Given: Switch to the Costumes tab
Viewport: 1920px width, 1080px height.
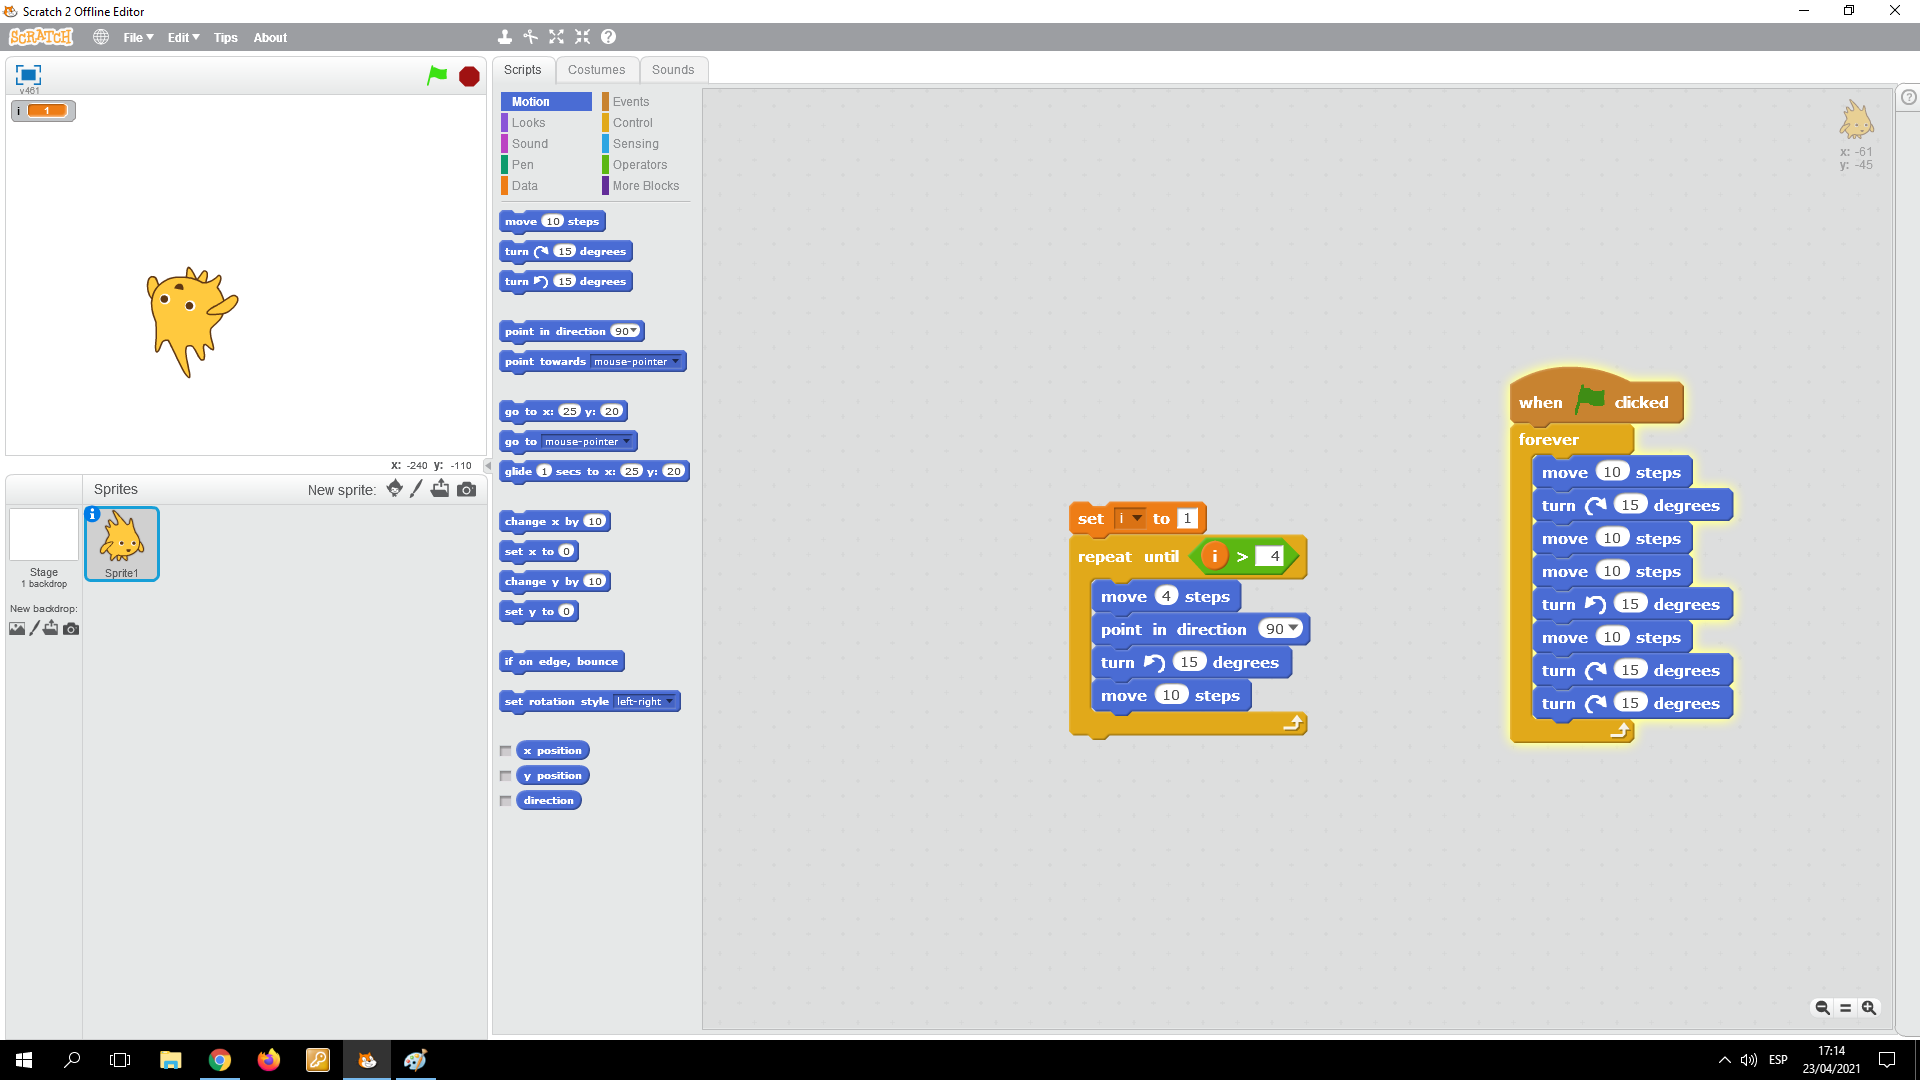Looking at the screenshot, I should 597,69.
